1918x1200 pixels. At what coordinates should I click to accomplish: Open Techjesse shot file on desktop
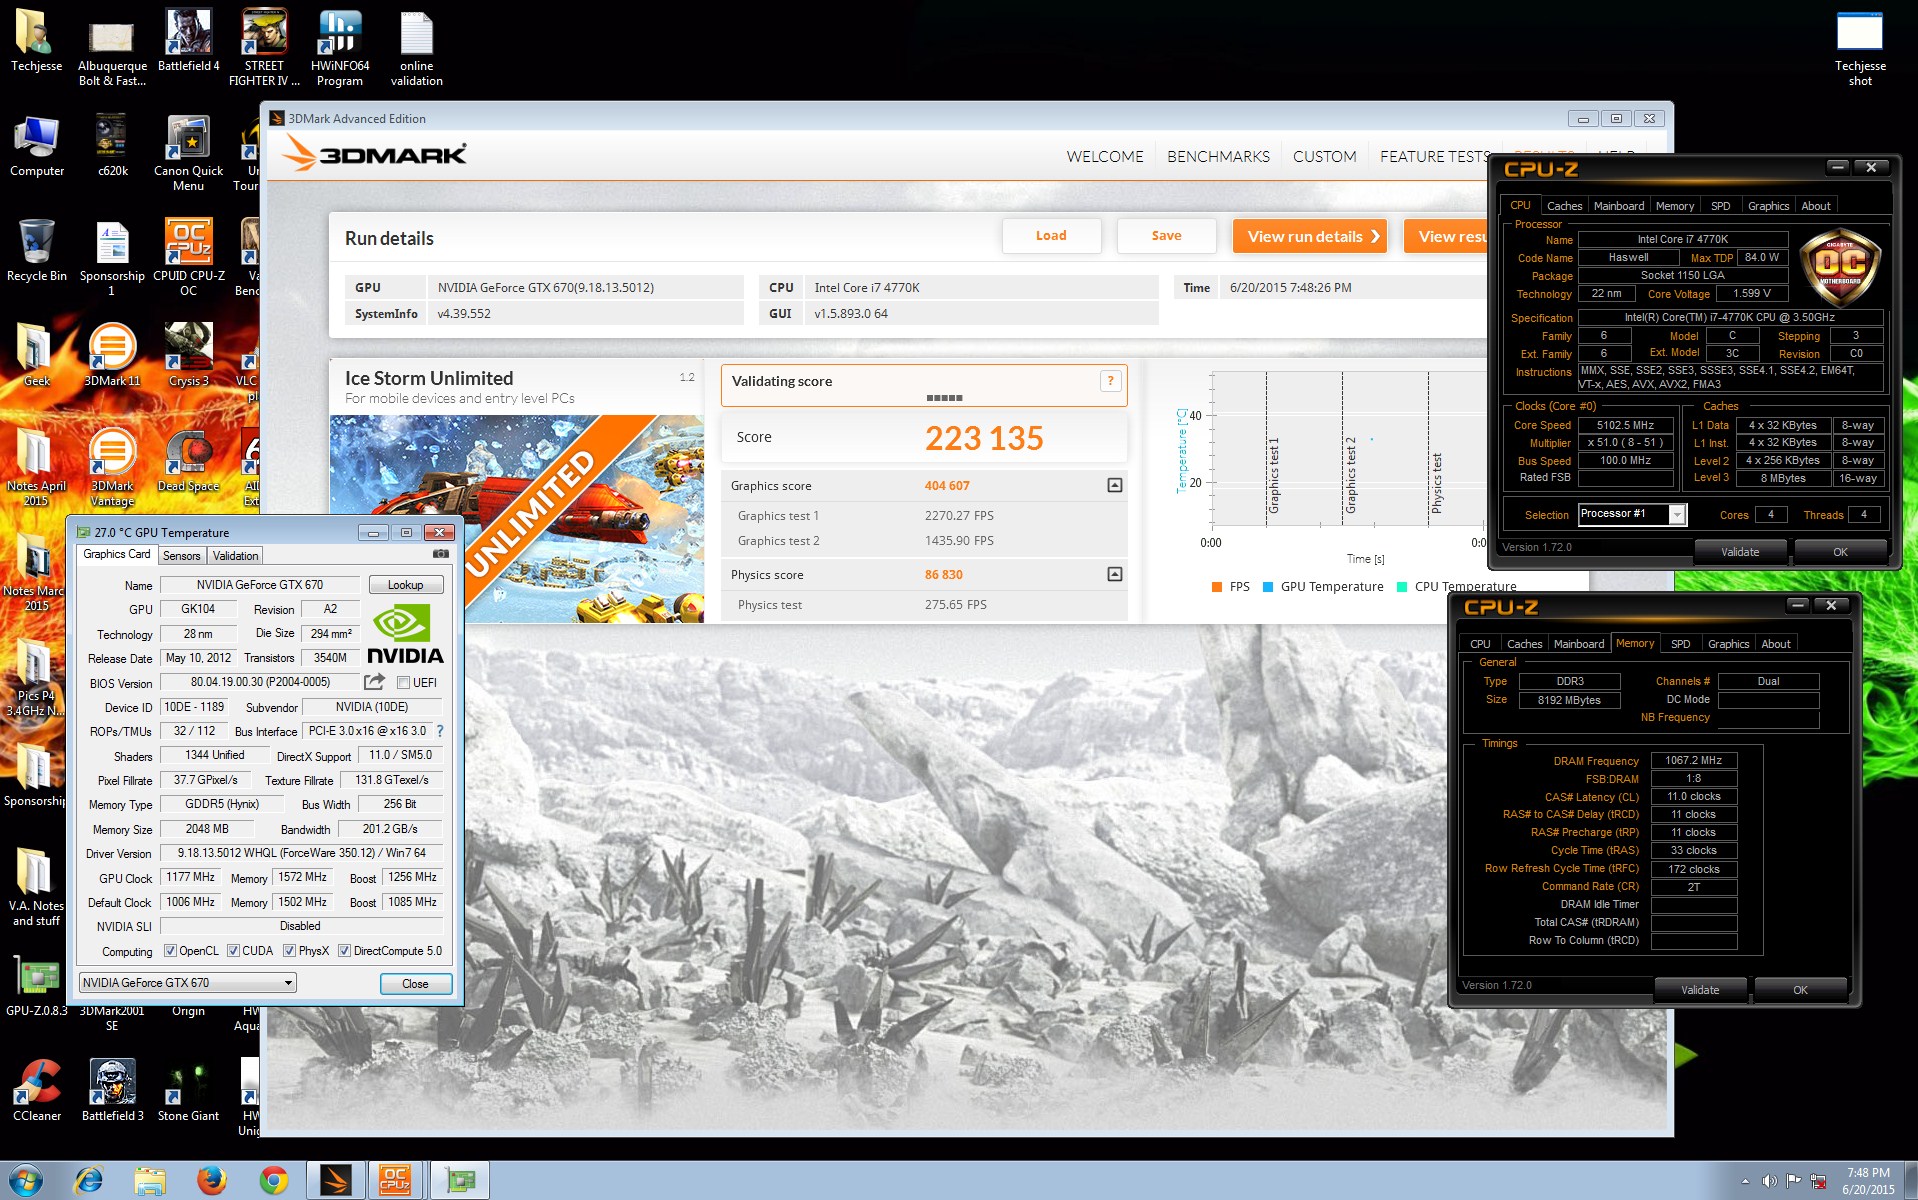(1860, 47)
